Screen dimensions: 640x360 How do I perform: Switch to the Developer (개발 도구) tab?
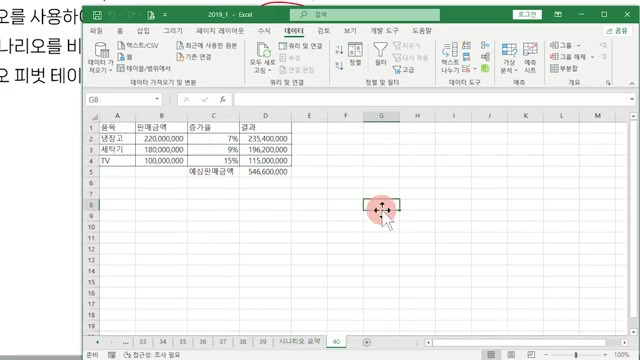(x=384, y=31)
